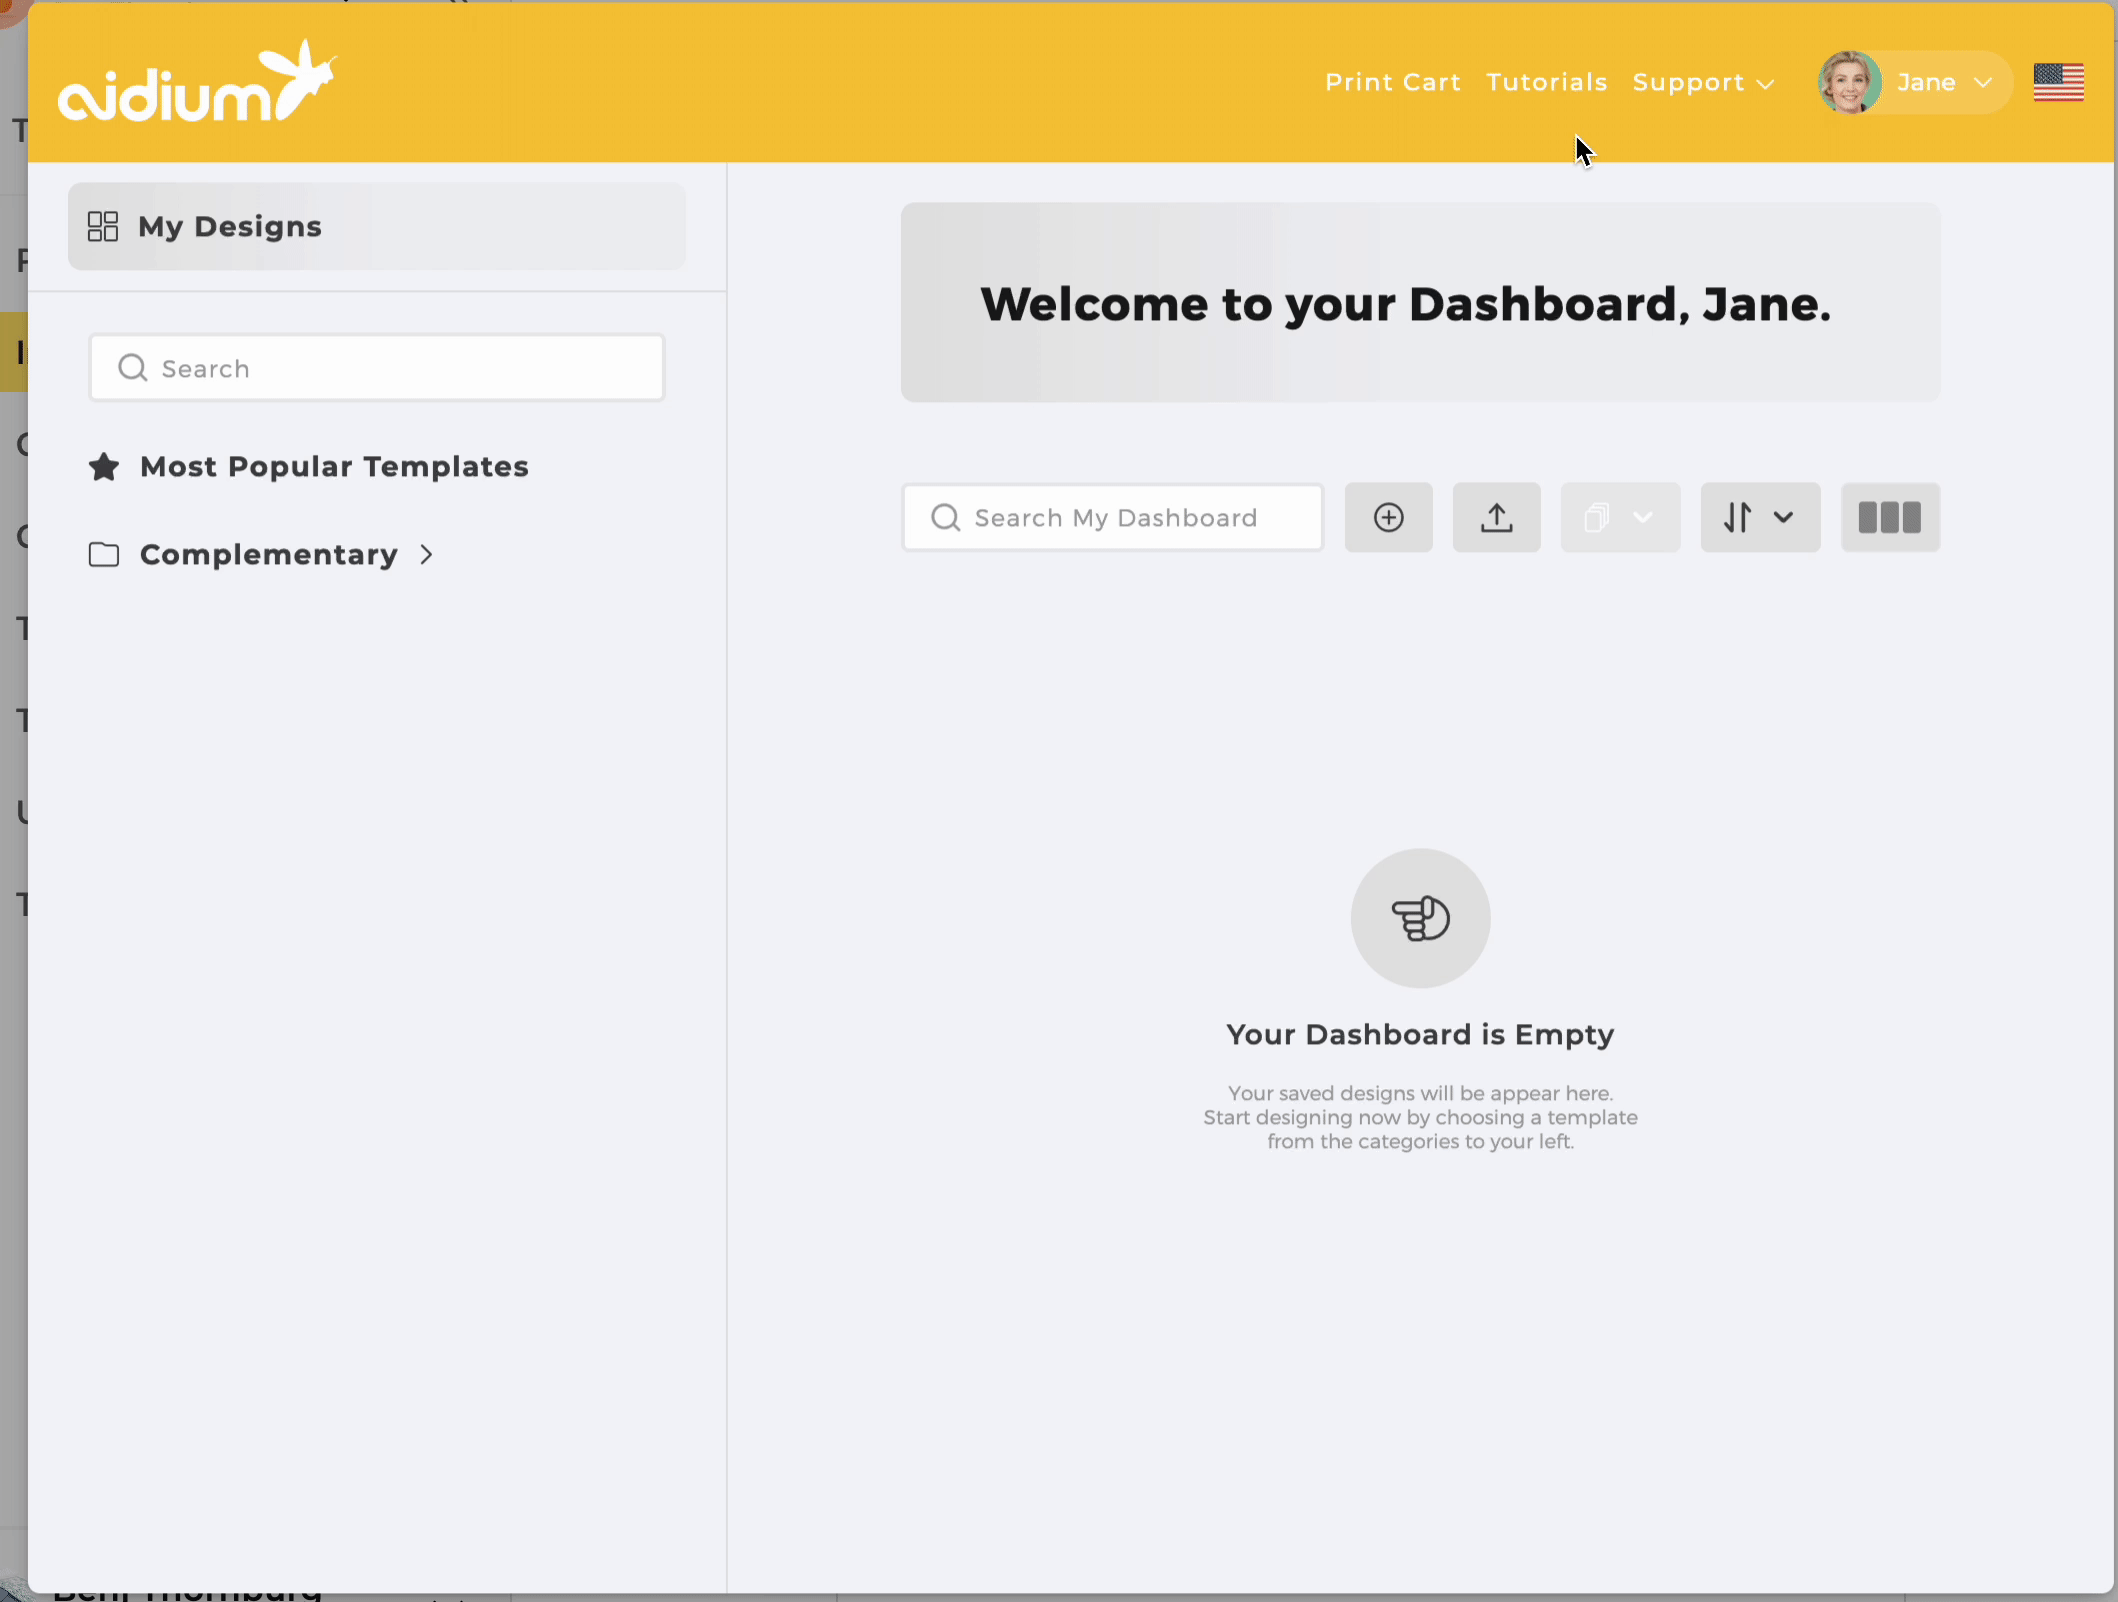
Task: Click the Complementary folder icon
Action: [x=104, y=554]
